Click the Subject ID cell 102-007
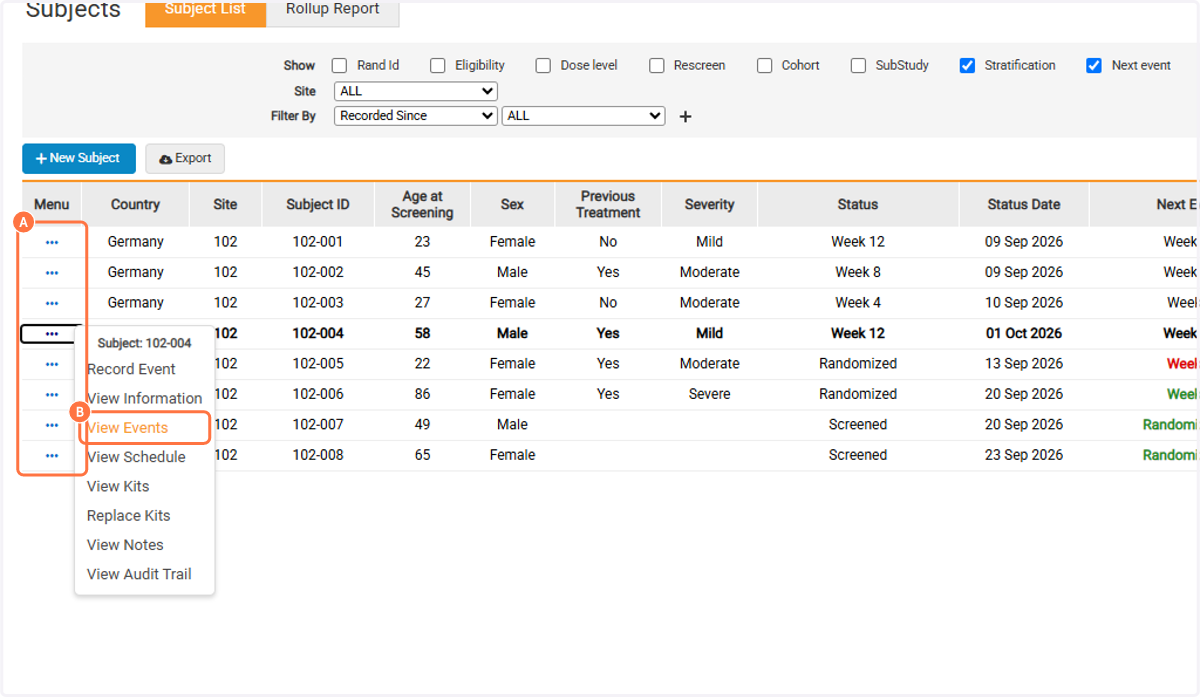 coord(318,425)
